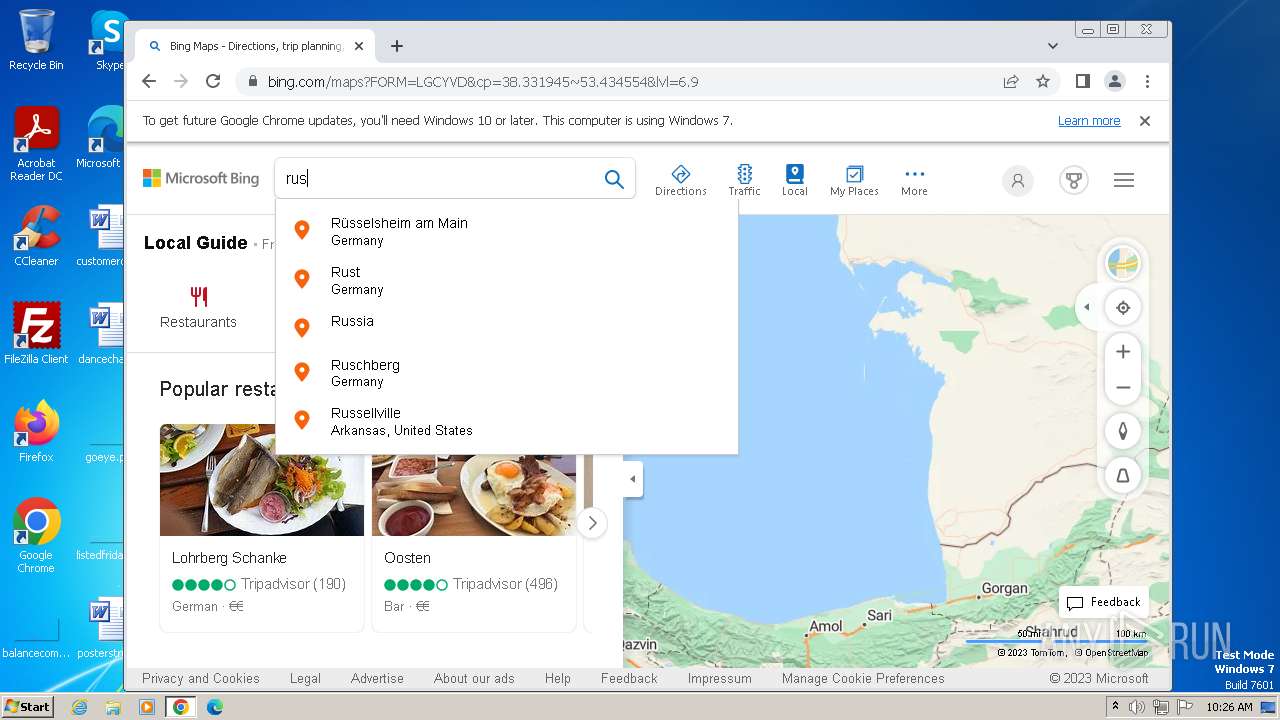Image resolution: width=1280 pixels, height=720 pixels.
Task: Open Lohrberg Schanke restaurant photo
Action: click(x=262, y=480)
